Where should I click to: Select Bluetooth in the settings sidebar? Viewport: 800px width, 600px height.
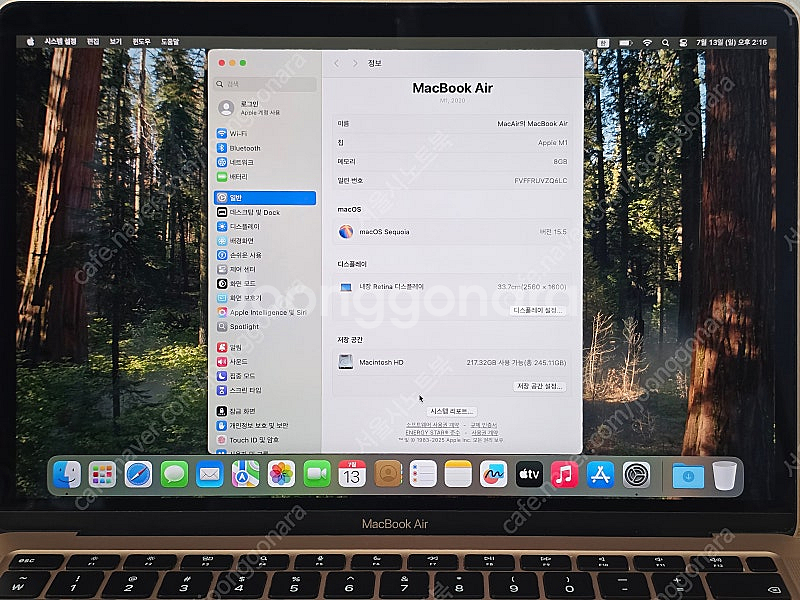[265, 148]
